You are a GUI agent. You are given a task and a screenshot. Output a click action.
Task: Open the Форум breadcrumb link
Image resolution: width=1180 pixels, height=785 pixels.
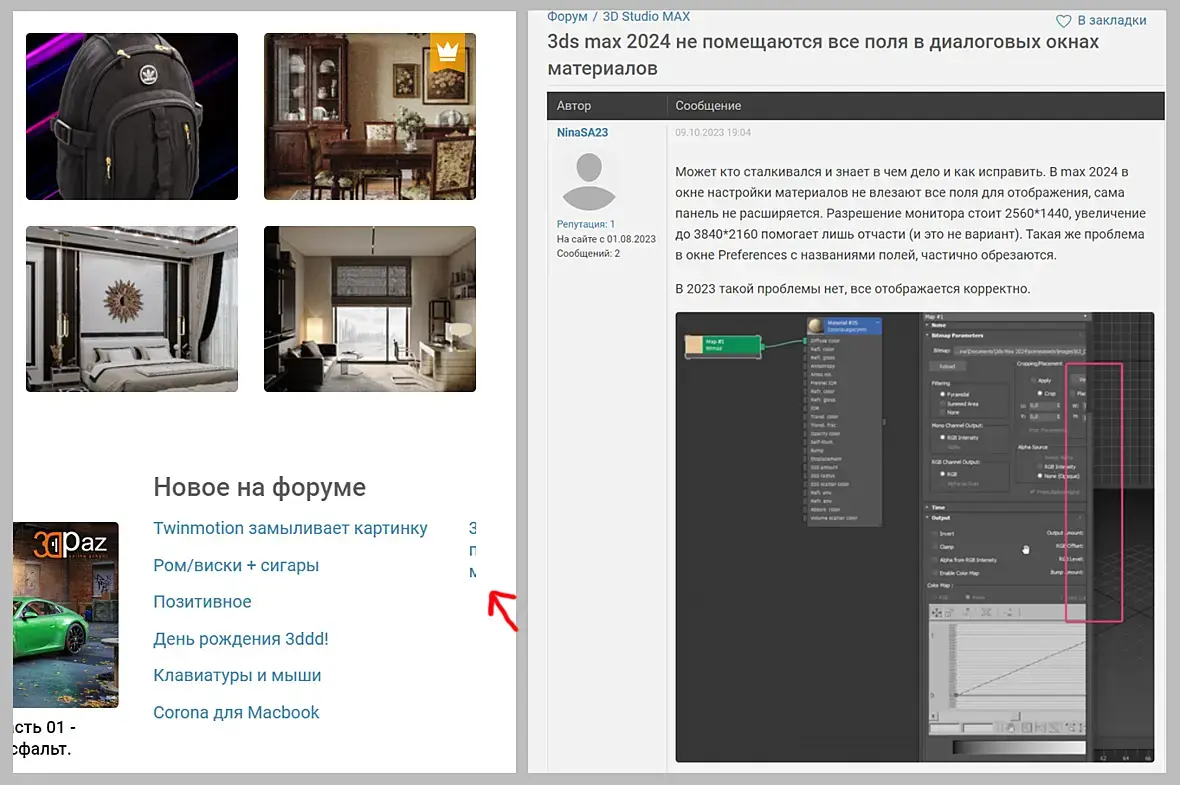(567, 17)
